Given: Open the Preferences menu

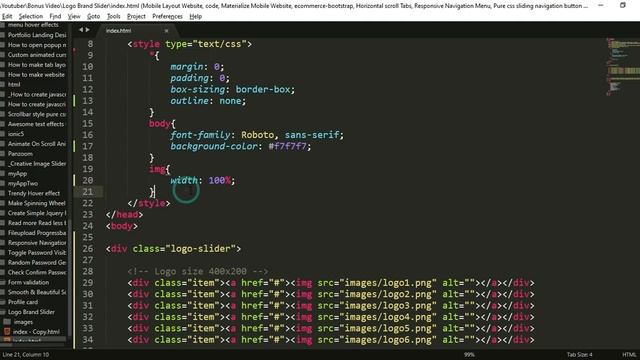Looking at the screenshot, I should click(167, 16).
